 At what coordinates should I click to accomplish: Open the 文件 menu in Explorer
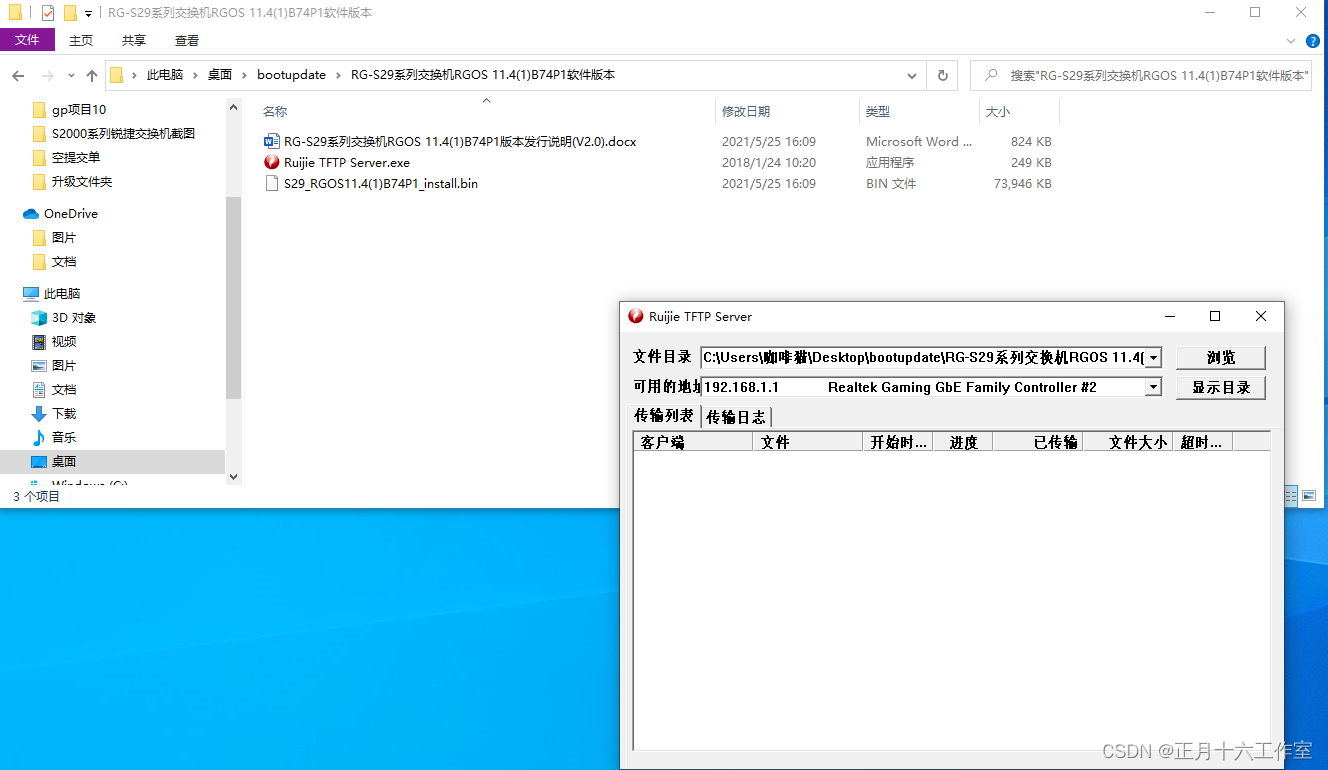[27, 40]
